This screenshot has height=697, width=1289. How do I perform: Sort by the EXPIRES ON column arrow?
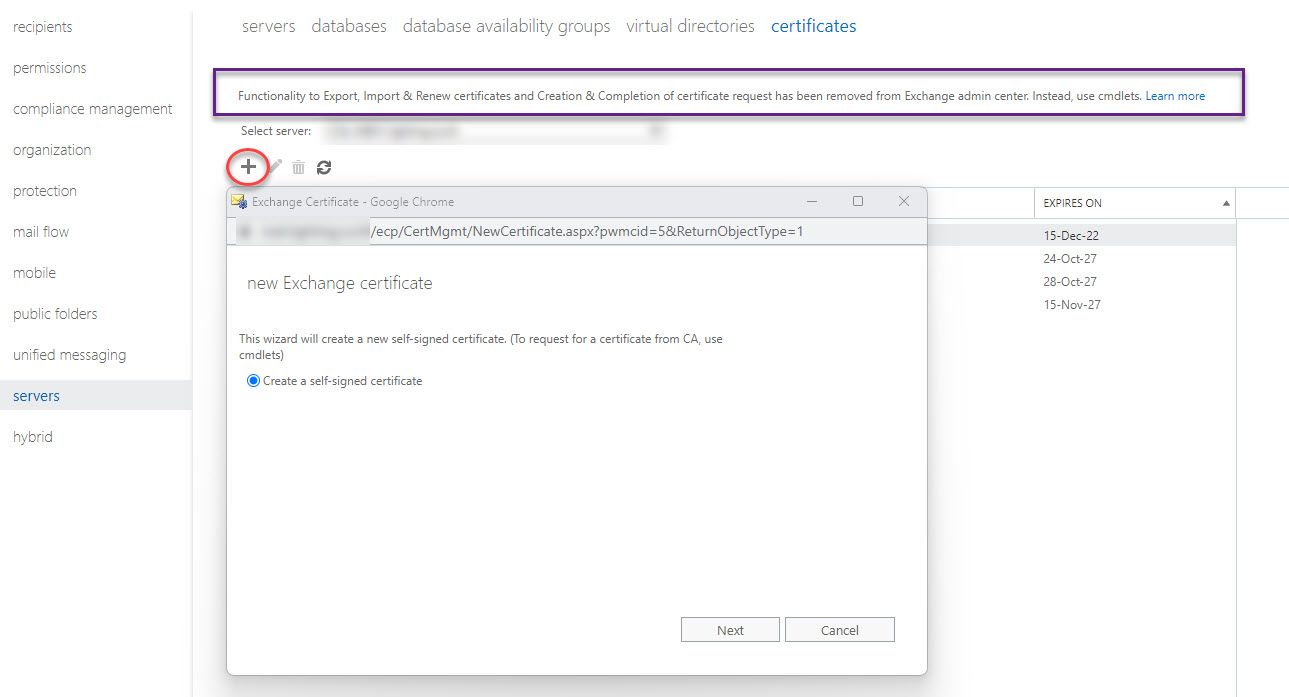[1226, 203]
